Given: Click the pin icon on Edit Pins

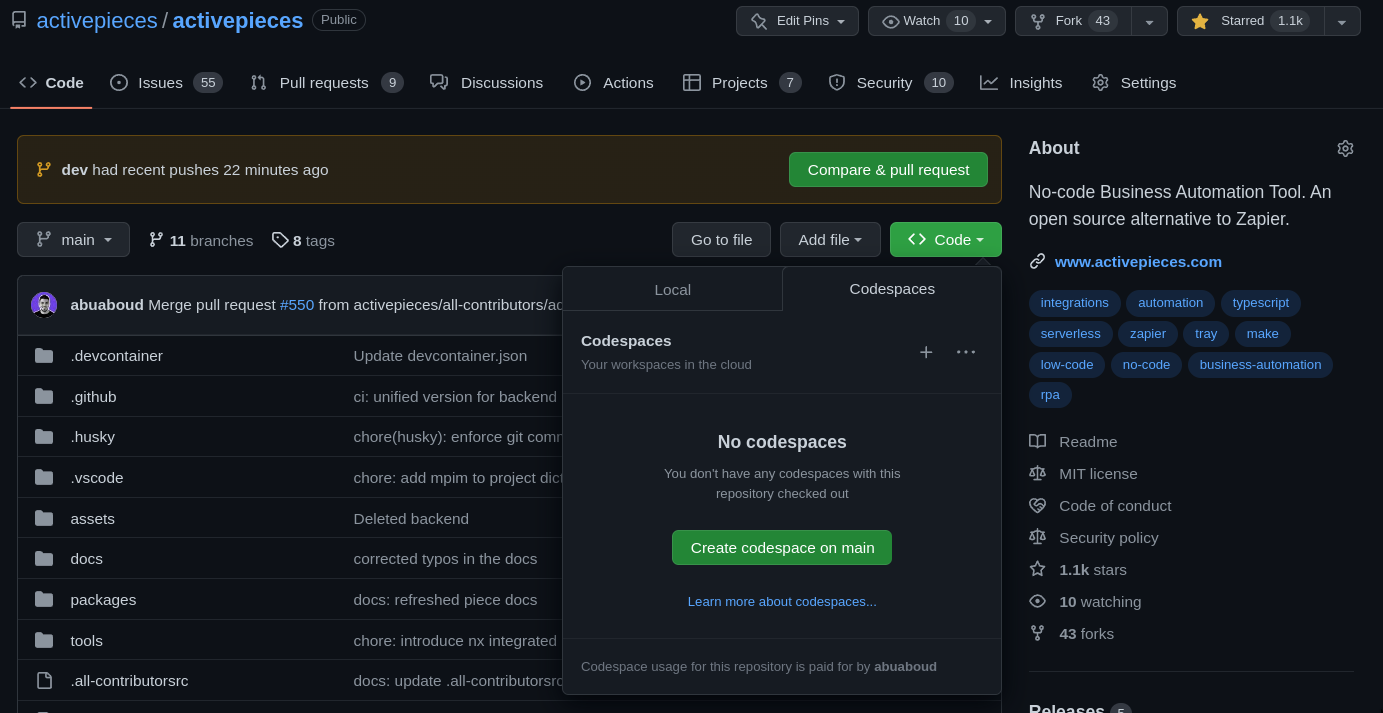Looking at the screenshot, I should click(x=757, y=20).
